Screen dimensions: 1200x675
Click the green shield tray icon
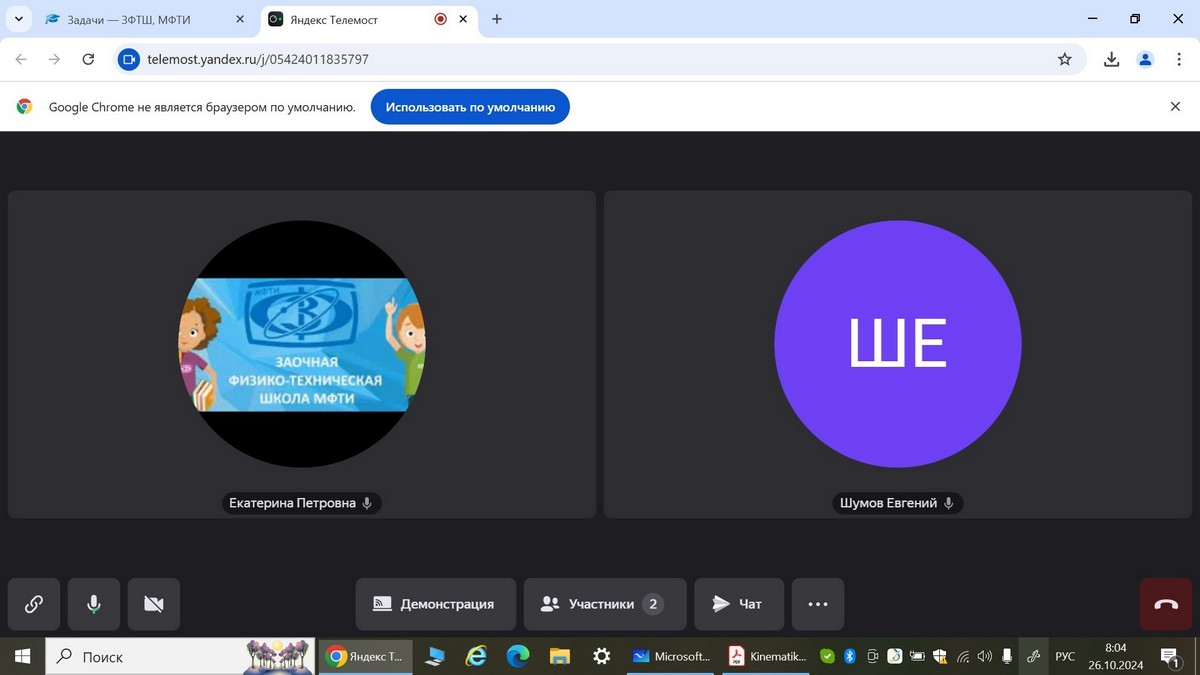(827, 656)
